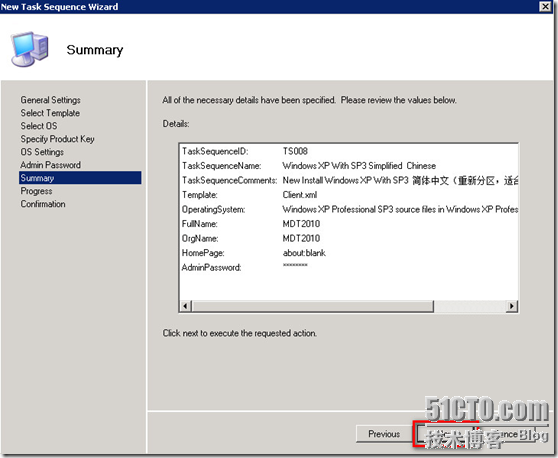Click the OperatingSystem row value
Image resolution: width=558 pixels, height=458 pixels.
click(x=400, y=210)
